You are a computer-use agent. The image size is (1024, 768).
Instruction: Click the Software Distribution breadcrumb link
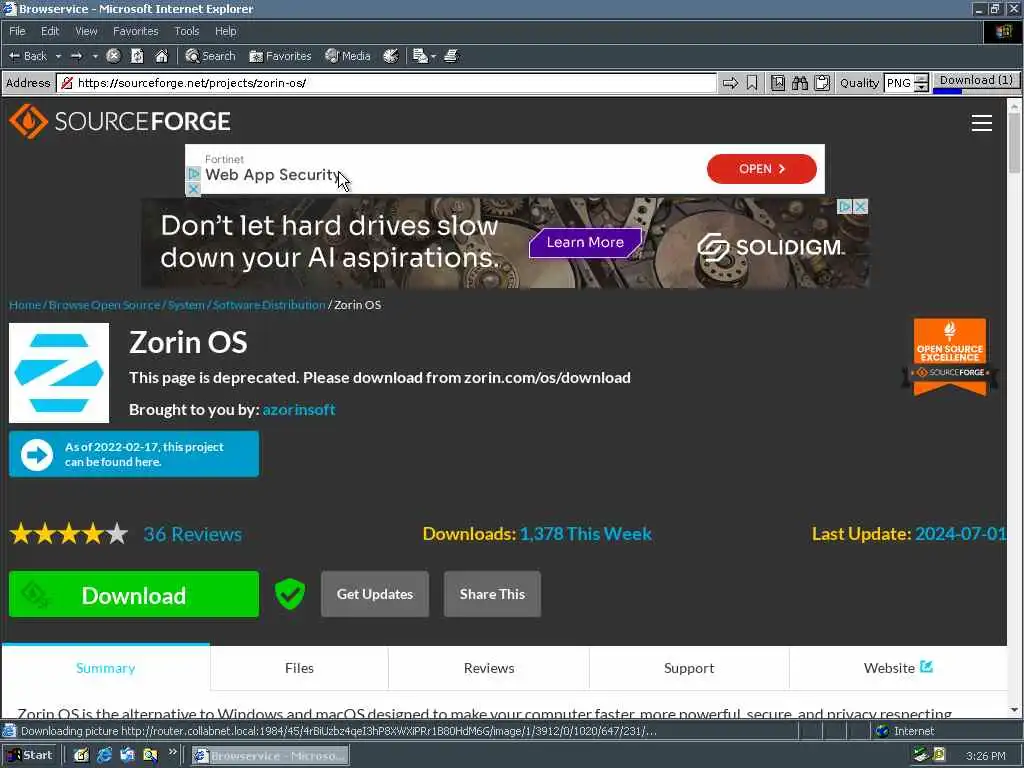(269, 305)
